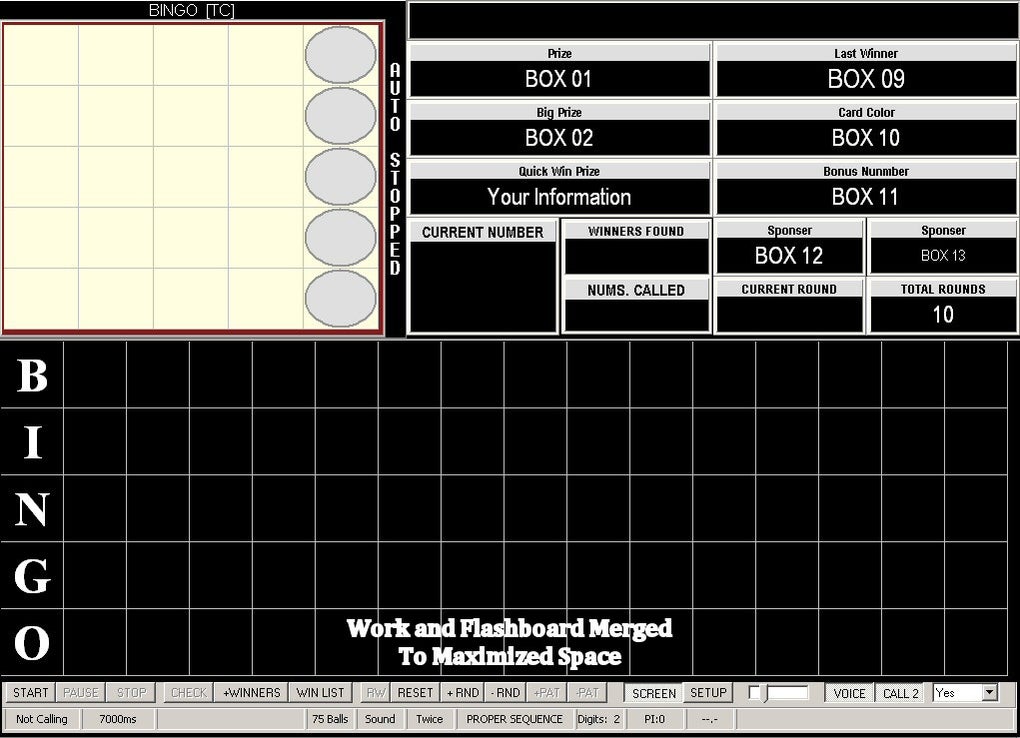Enable VOICE calling
The image size is (1020, 738).
[x=848, y=692]
